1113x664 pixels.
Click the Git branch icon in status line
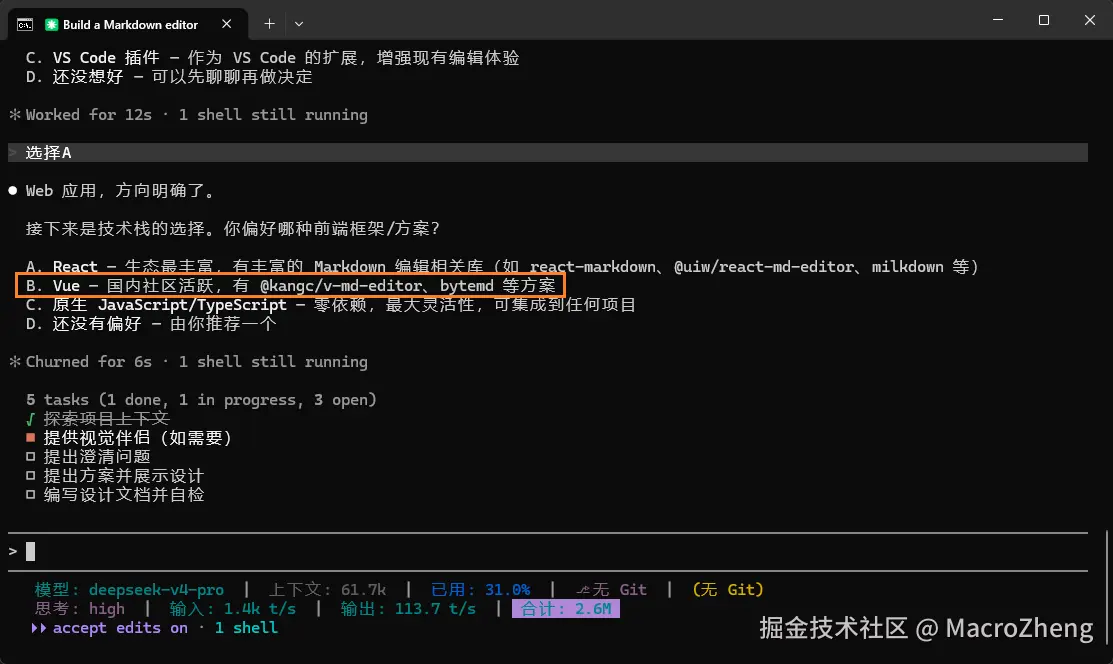(583, 590)
